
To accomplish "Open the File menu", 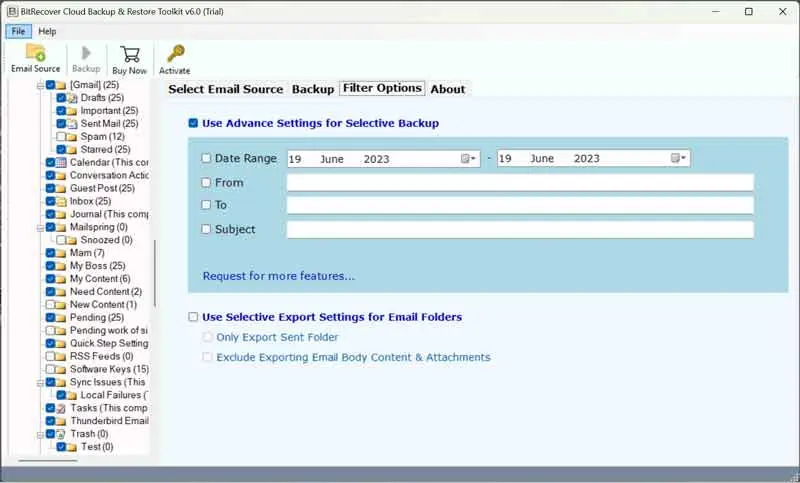I will (x=18, y=31).
